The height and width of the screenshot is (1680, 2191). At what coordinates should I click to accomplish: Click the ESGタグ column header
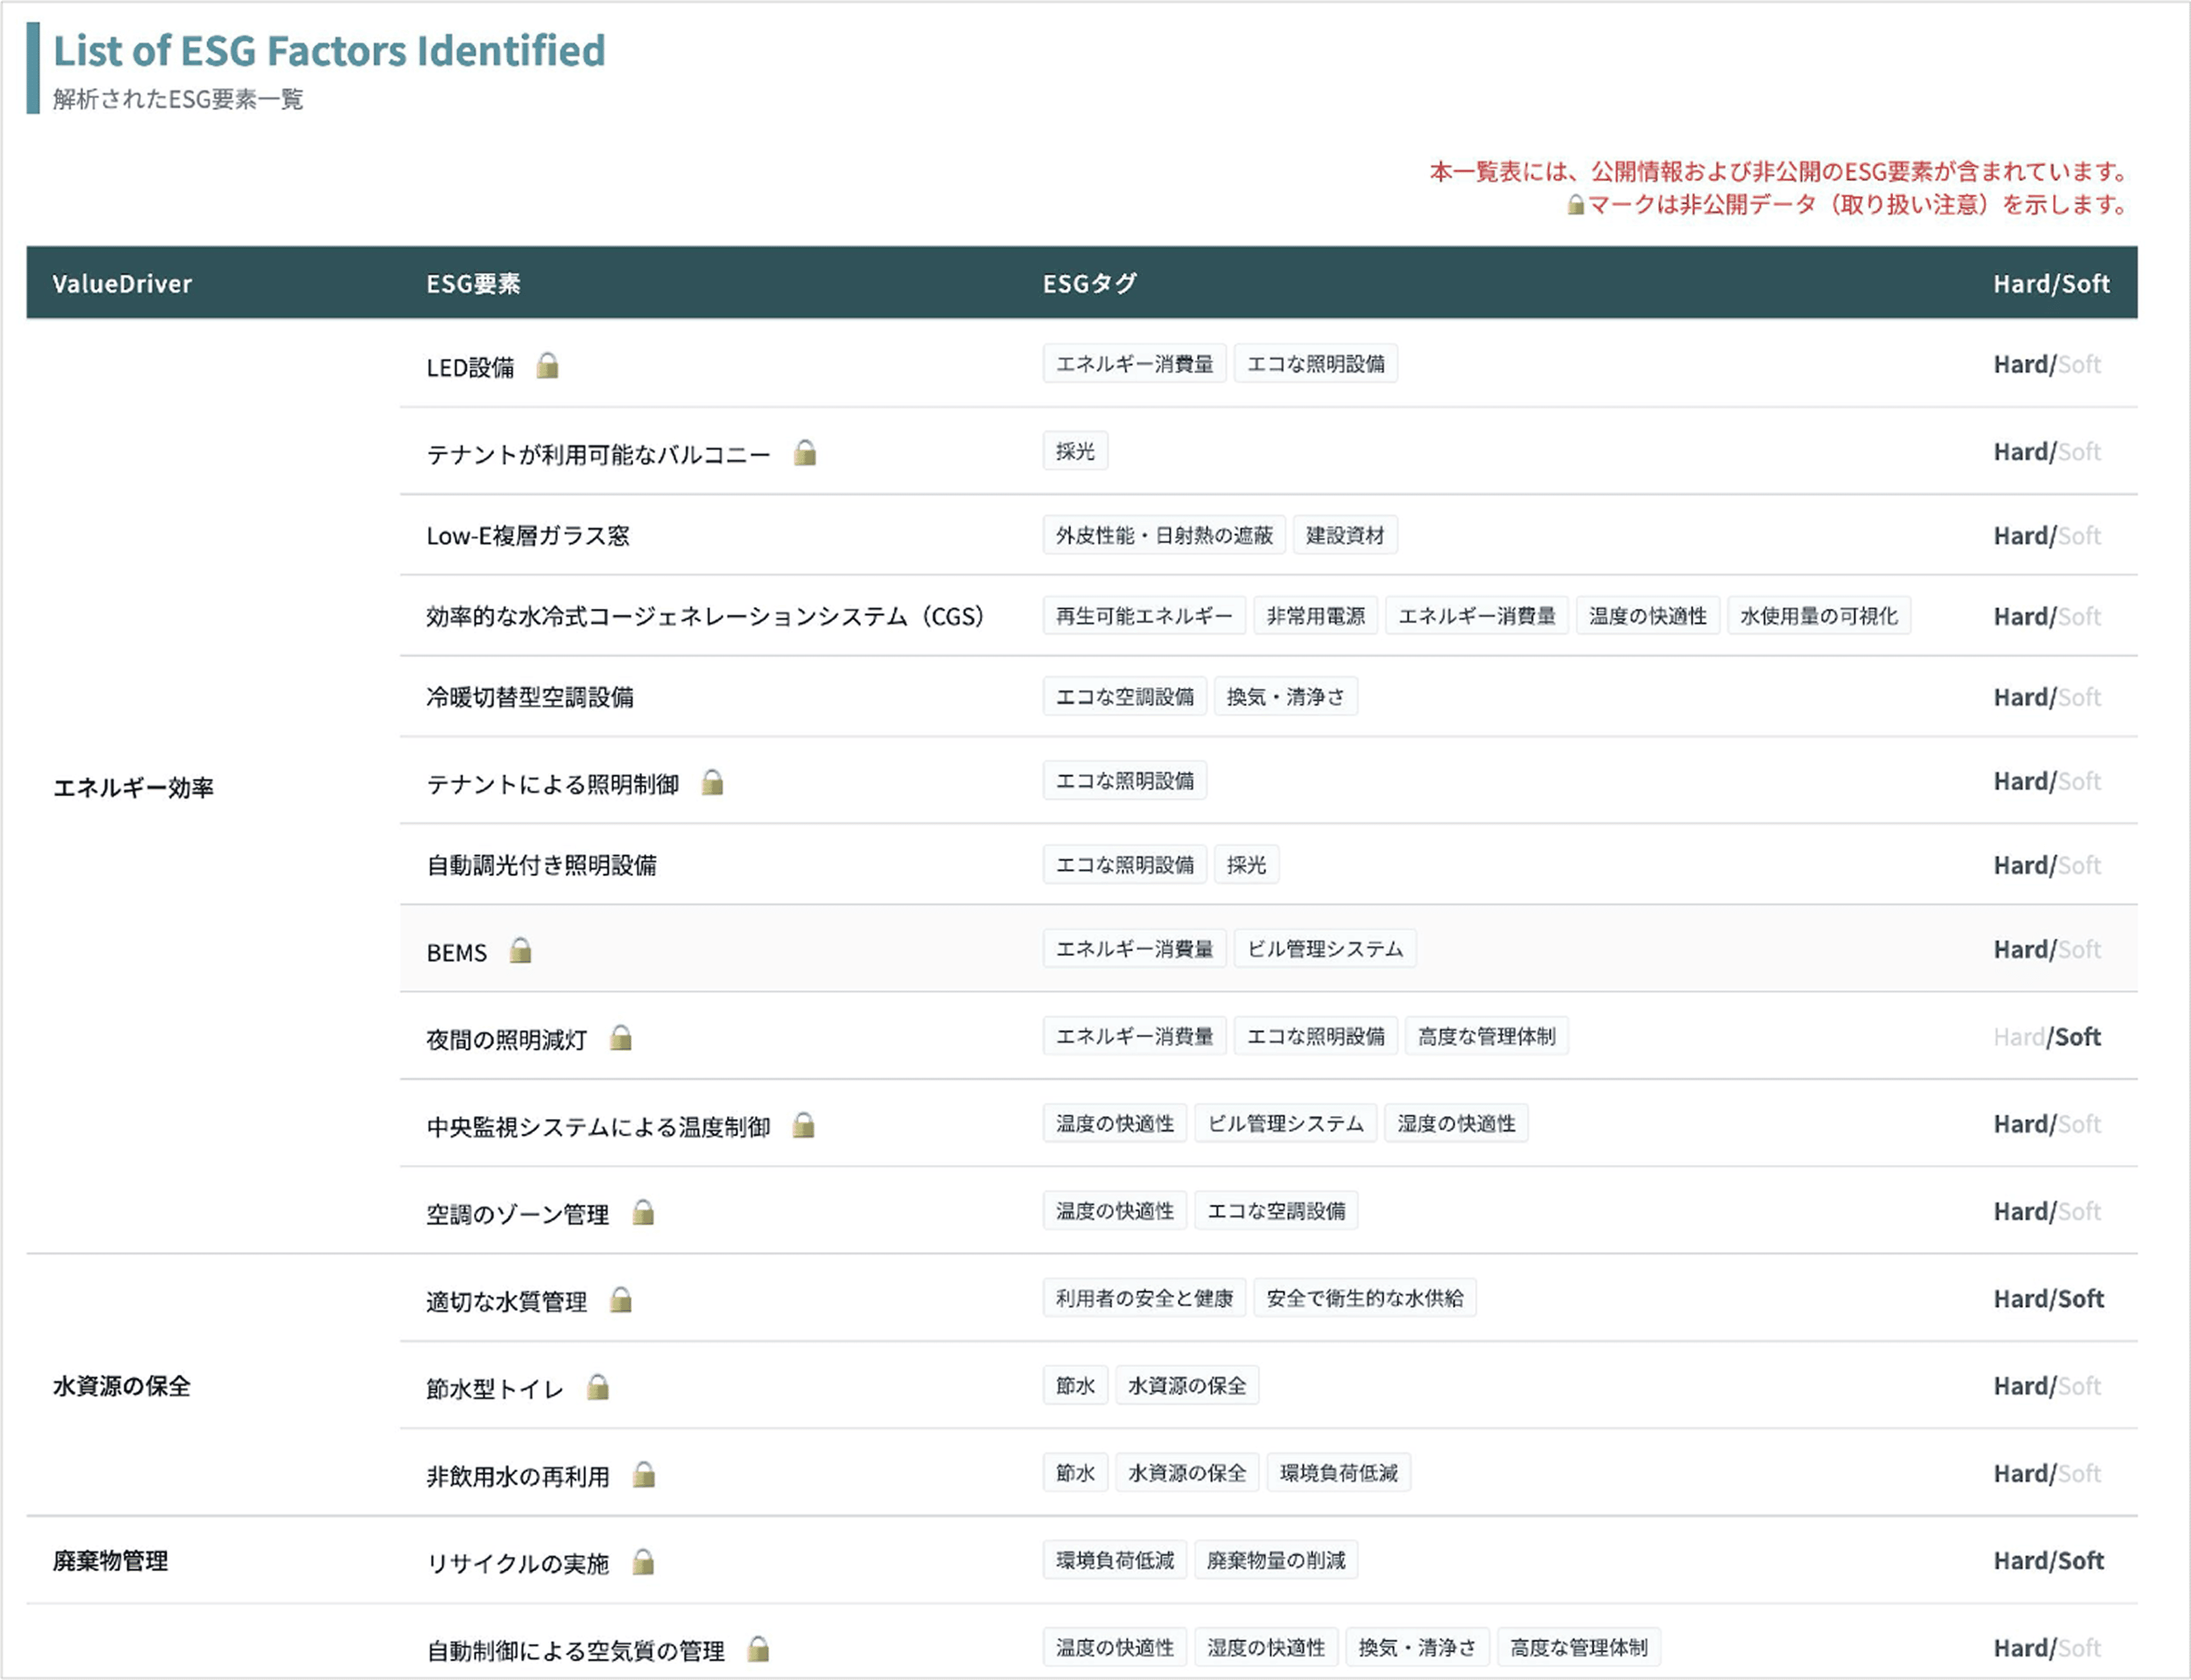(1089, 284)
